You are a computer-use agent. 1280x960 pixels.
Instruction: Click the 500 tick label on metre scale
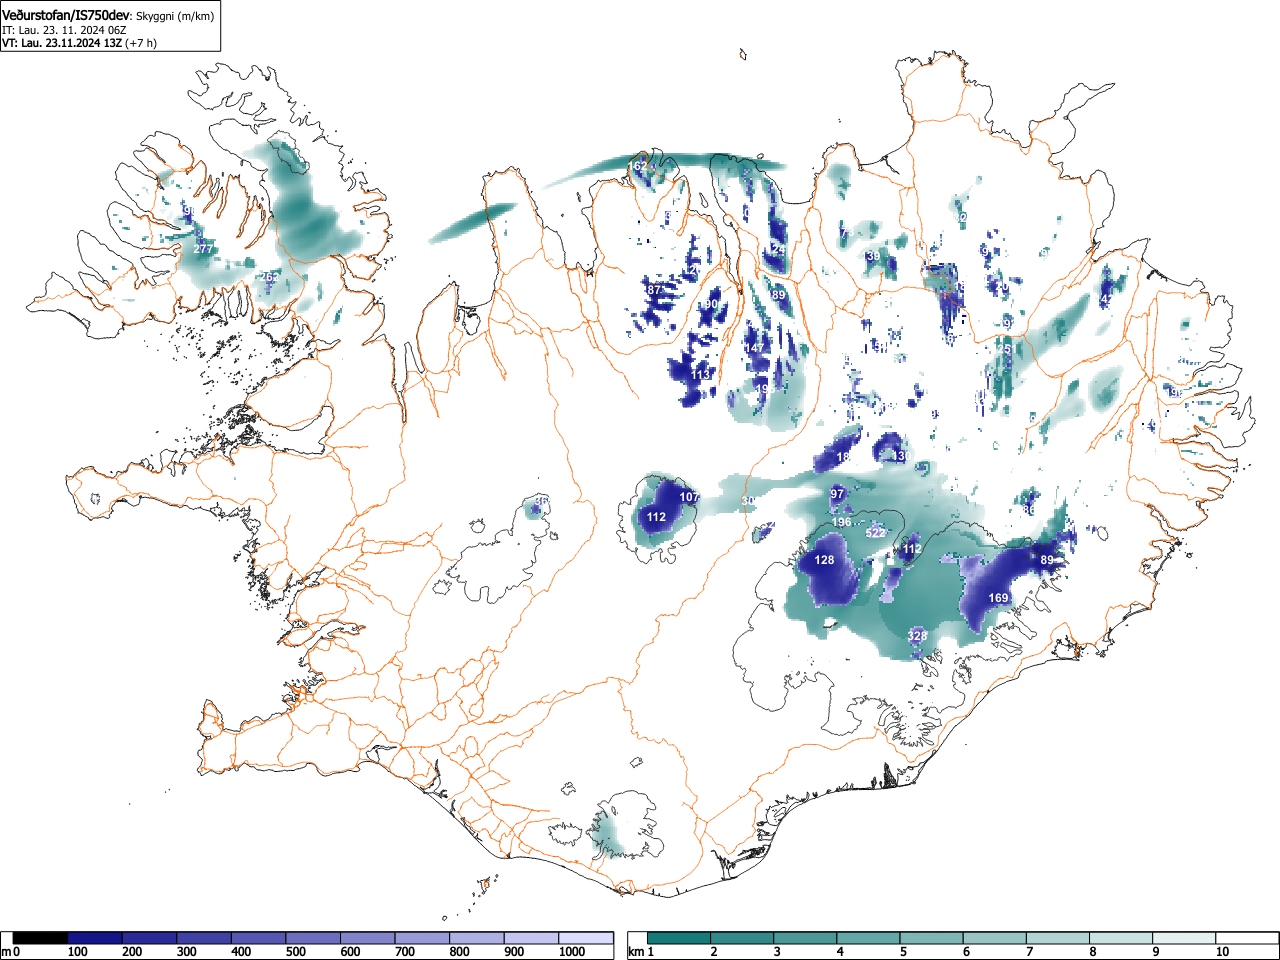click(295, 952)
